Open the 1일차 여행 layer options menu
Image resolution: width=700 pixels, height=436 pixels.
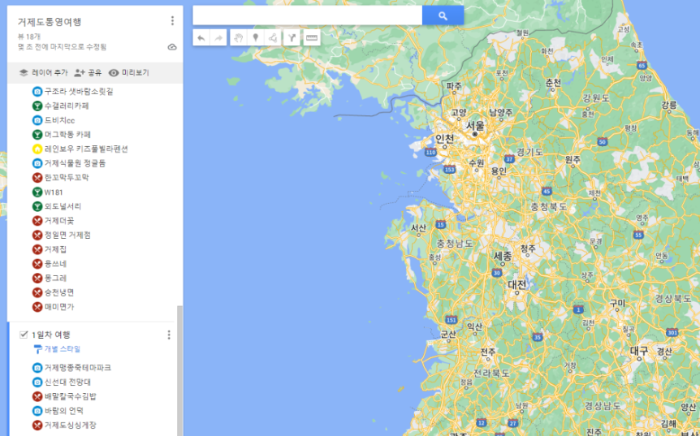coord(169,335)
